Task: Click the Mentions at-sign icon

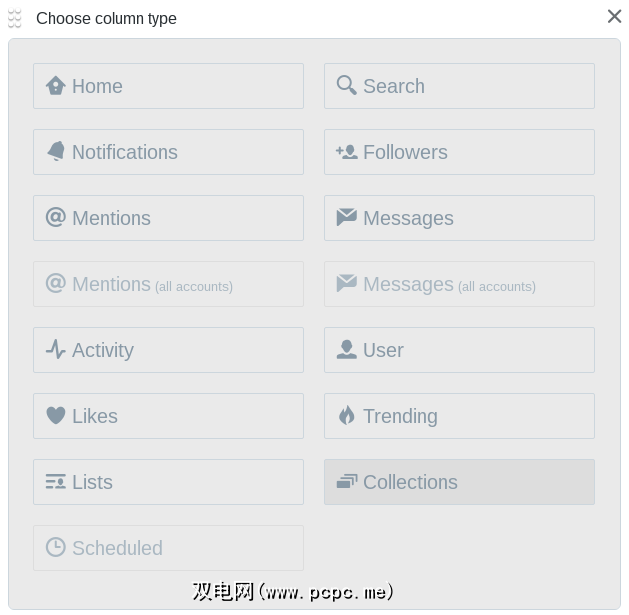Action: [x=56, y=217]
